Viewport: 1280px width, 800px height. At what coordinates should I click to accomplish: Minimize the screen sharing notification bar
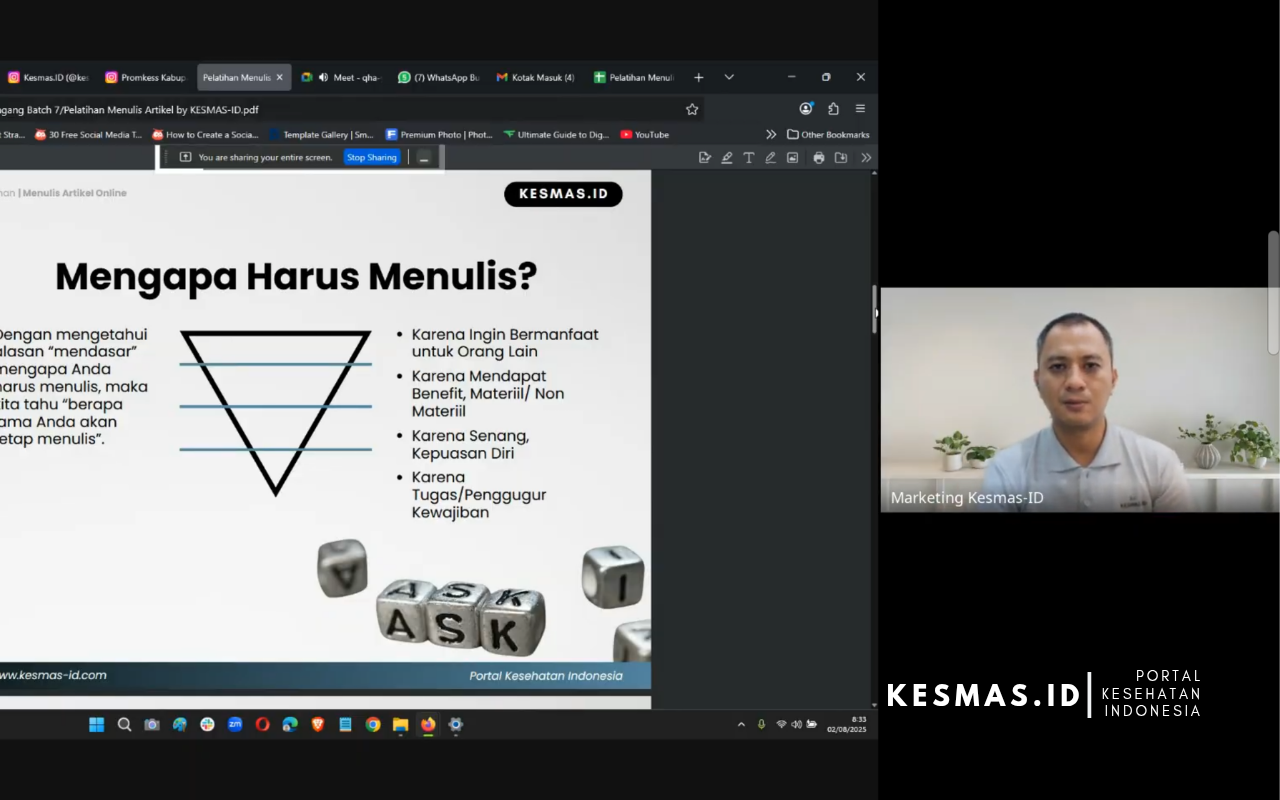[424, 158]
